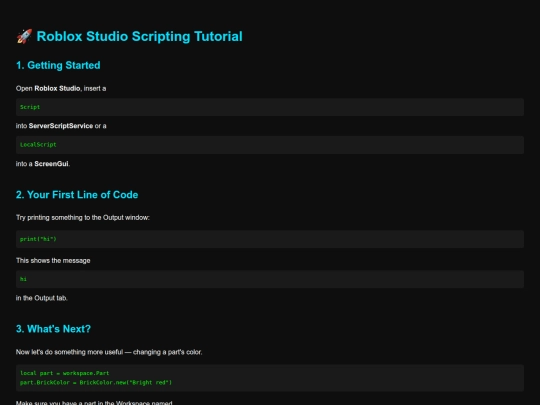
Task: Click the 'LocalScript' code block
Action: tap(270, 145)
